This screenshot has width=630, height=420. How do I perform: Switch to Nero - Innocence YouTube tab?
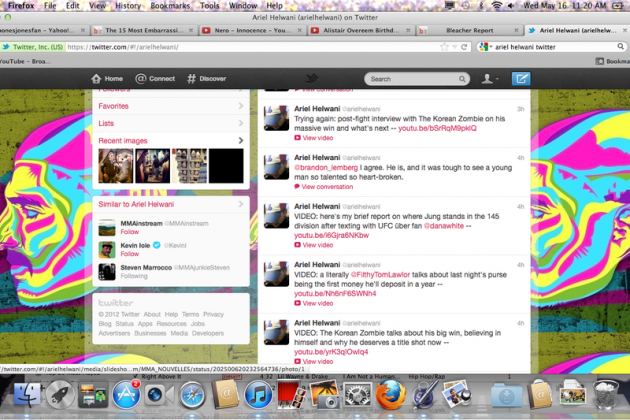[252, 30]
